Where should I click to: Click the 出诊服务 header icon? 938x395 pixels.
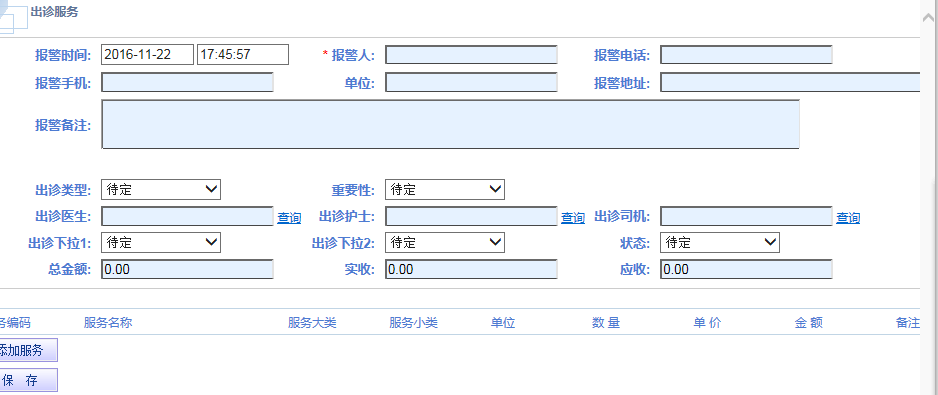click(x=13, y=17)
